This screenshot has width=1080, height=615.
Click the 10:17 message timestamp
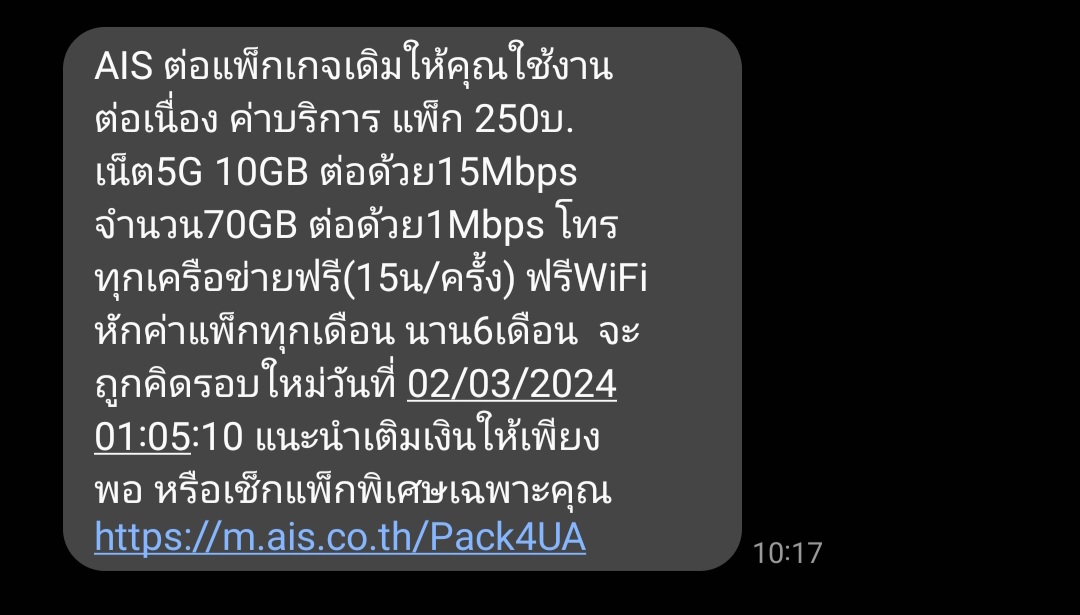787,553
